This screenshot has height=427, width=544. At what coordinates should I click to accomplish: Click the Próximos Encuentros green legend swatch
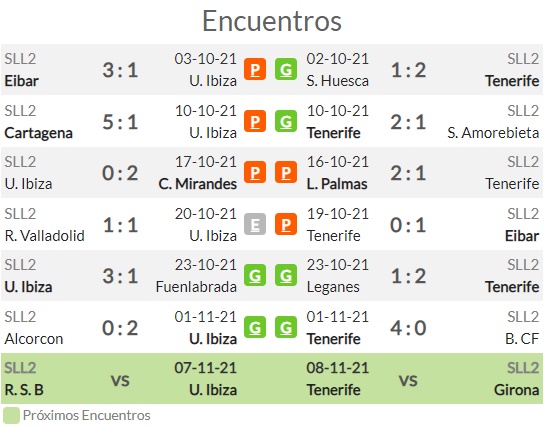tap(11, 416)
